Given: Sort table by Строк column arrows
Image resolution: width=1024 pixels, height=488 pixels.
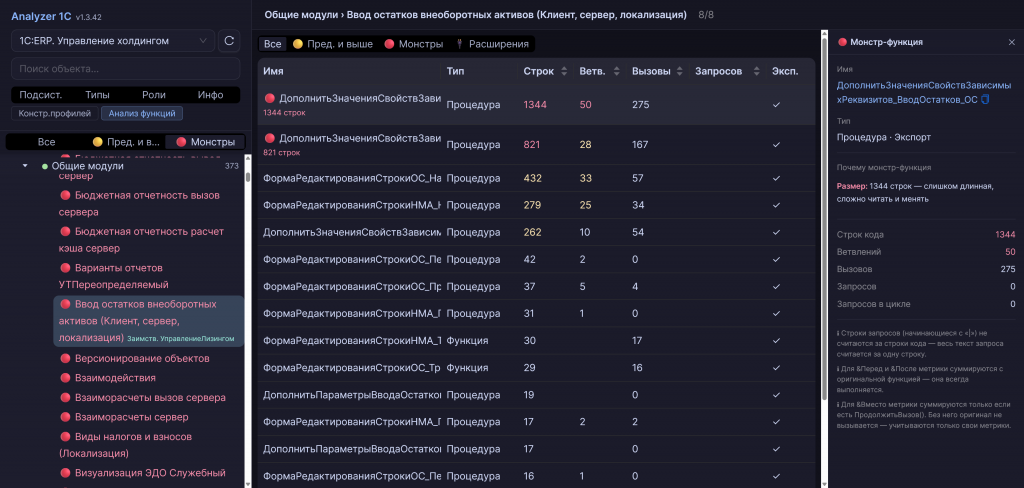Looking at the screenshot, I should (565, 72).
